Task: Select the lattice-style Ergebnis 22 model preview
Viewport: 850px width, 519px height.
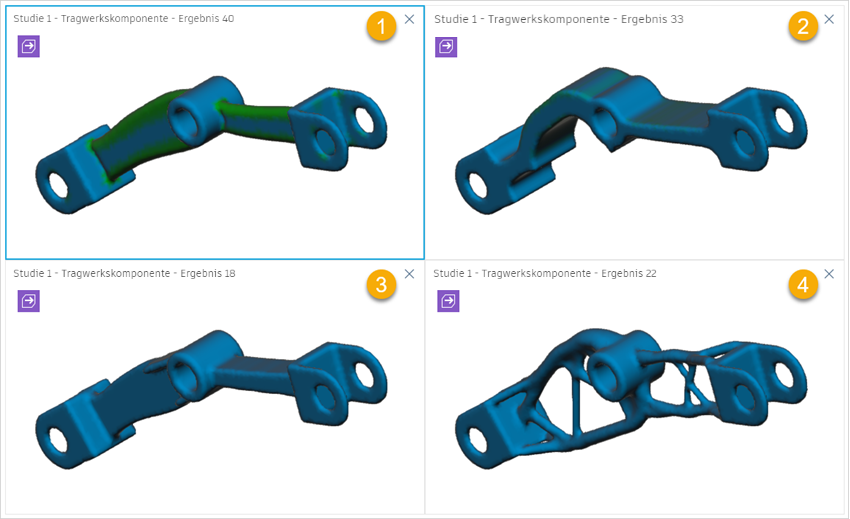Action: [632, 397]
